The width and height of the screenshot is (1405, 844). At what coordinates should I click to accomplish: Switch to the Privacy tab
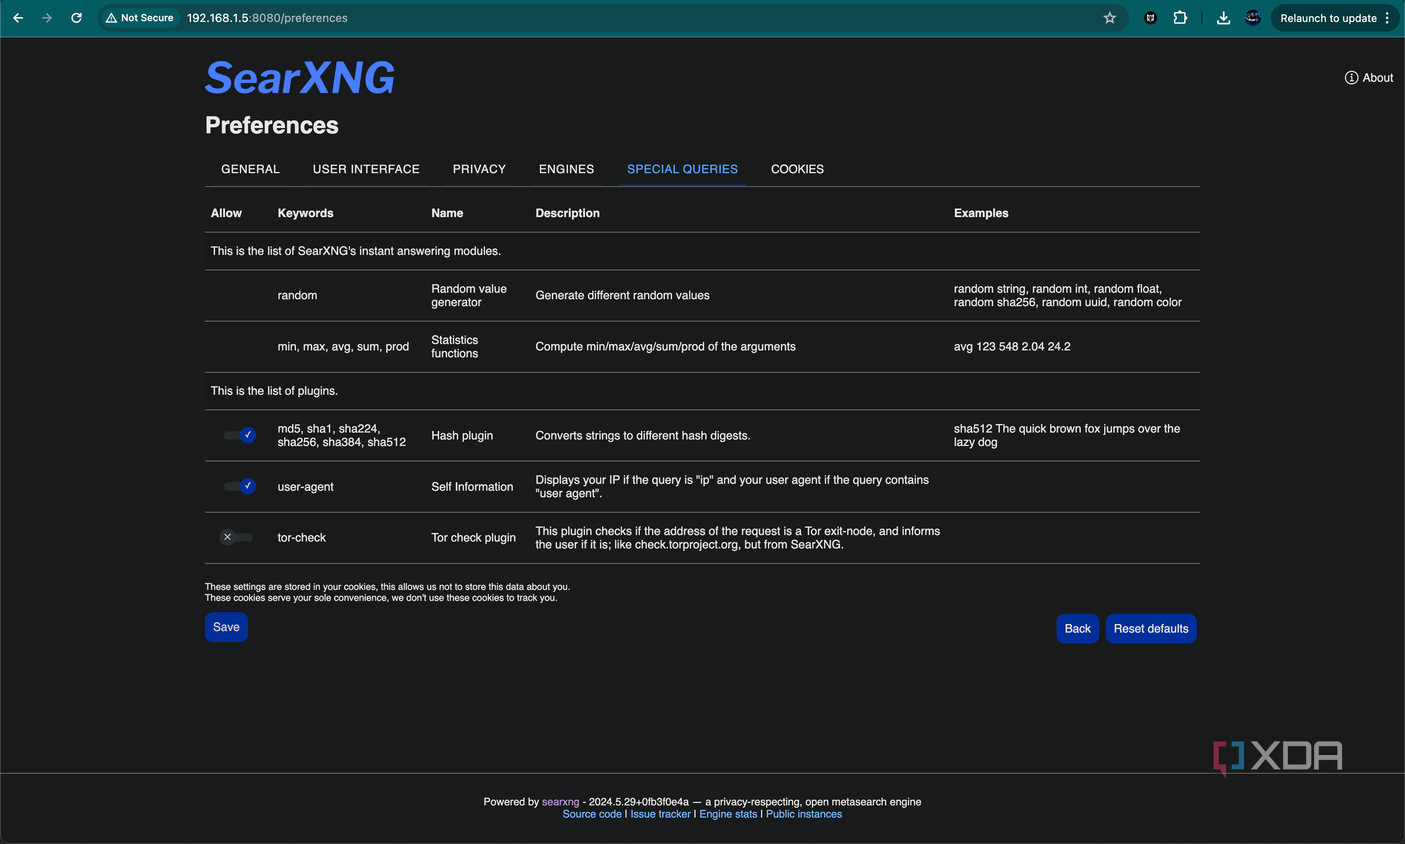479,169
